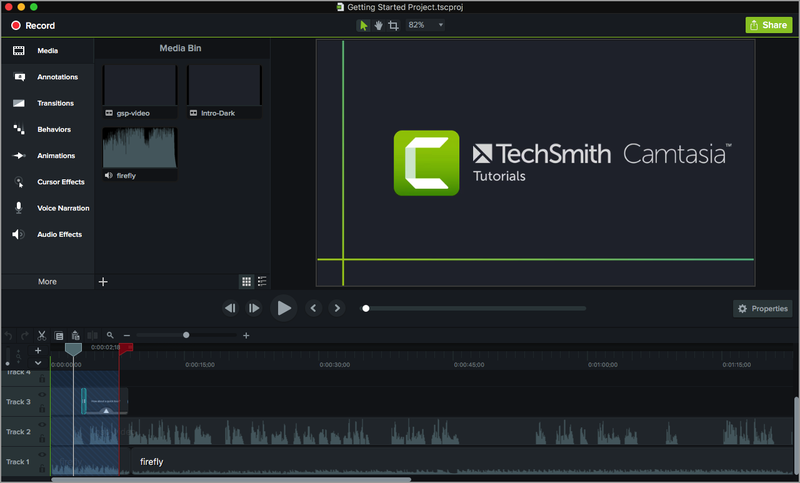Open the Cursor Effects tab
Image resolution: width=800 pixels, height=483 pixels.
(47, 182)
